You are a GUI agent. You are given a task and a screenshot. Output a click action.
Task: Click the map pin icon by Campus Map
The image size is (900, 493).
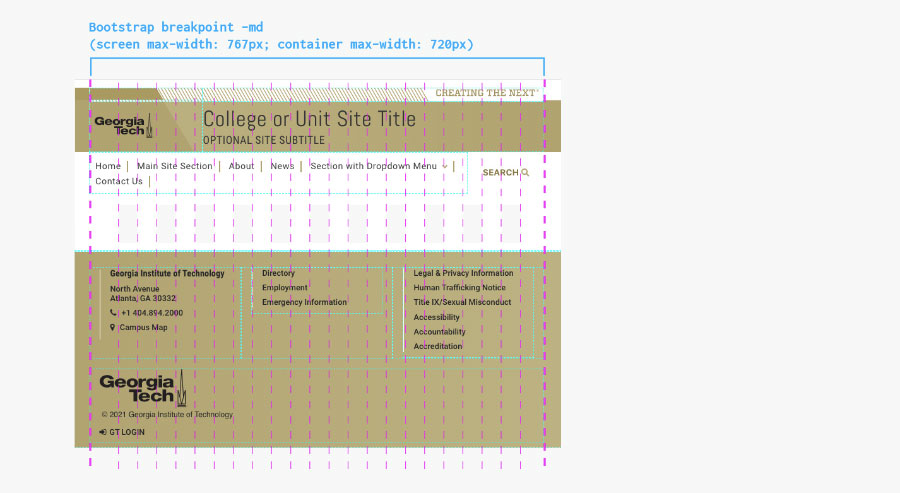tap(112, 327)
